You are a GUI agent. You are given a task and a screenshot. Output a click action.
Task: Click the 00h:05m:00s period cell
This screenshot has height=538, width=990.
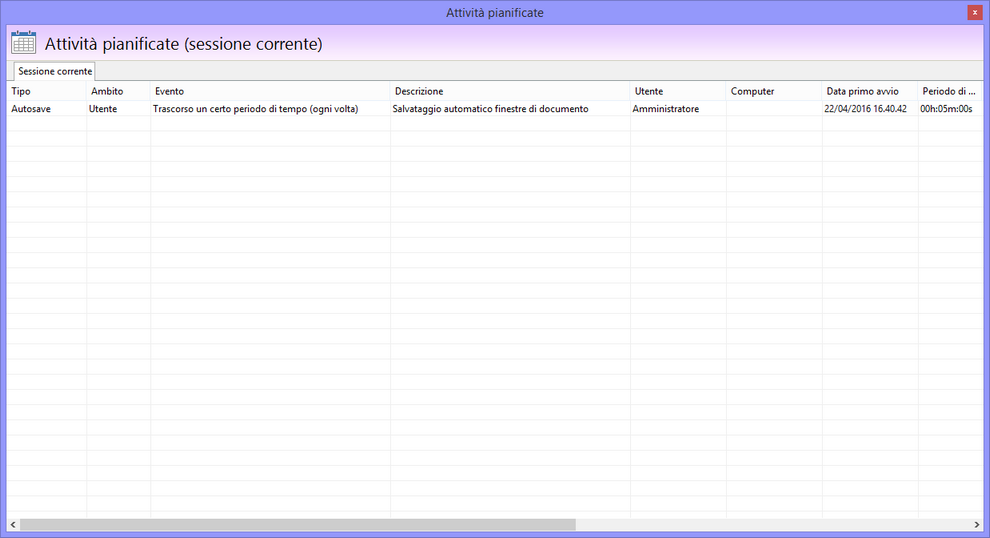946,109
